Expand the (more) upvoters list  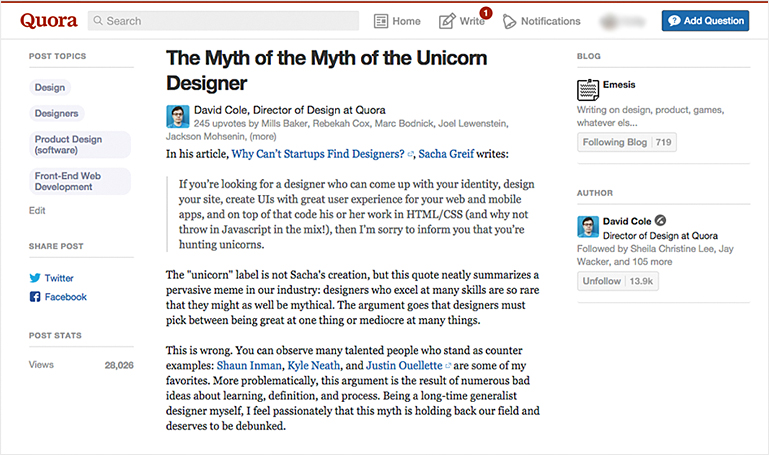pos(263,136)
